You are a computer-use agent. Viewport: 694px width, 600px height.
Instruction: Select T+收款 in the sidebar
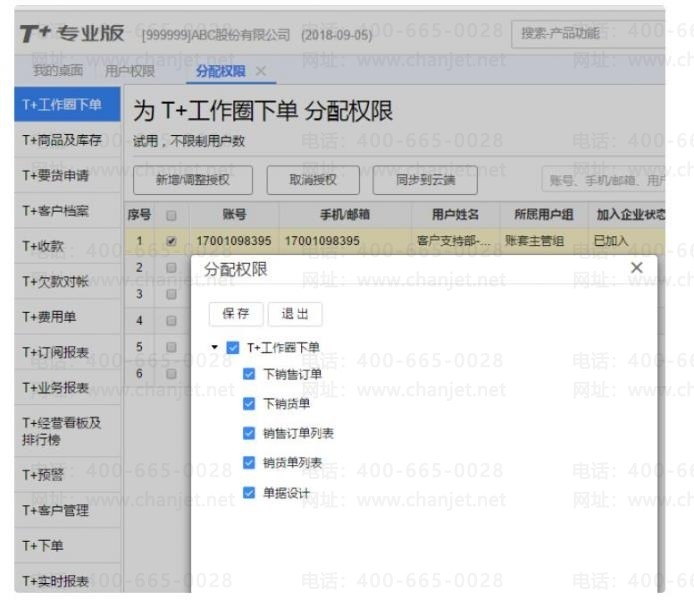67,246
